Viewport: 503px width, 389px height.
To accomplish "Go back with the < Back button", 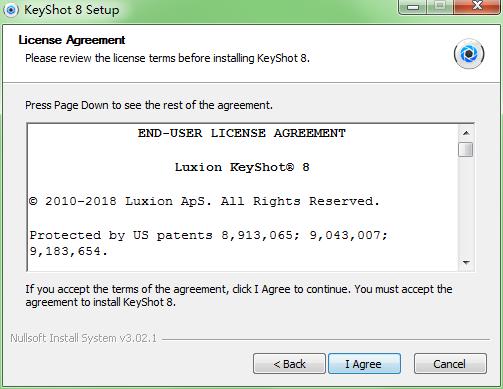I will [x=289, y=364].
